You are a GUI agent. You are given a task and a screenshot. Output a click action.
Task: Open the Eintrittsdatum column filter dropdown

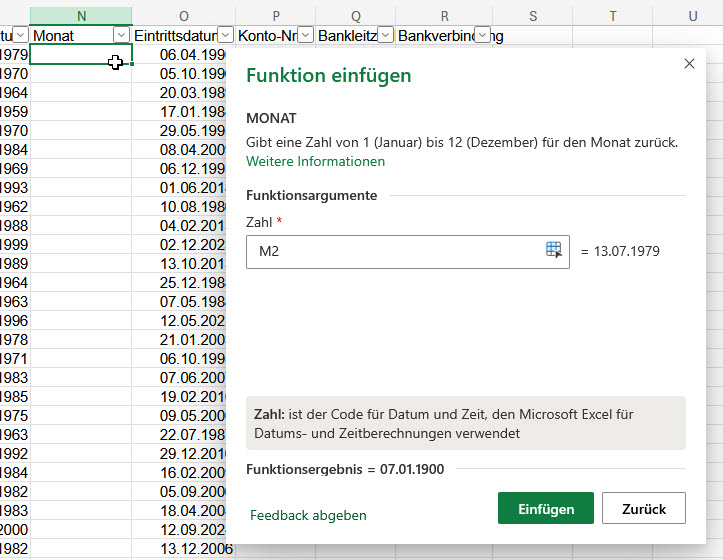pyautogui.click(x=225, y=35)
